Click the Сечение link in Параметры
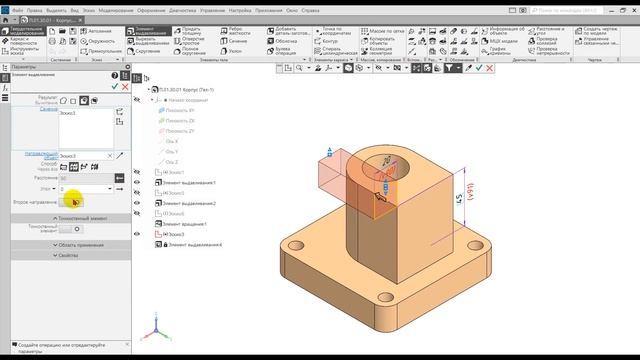 point(49,109)
